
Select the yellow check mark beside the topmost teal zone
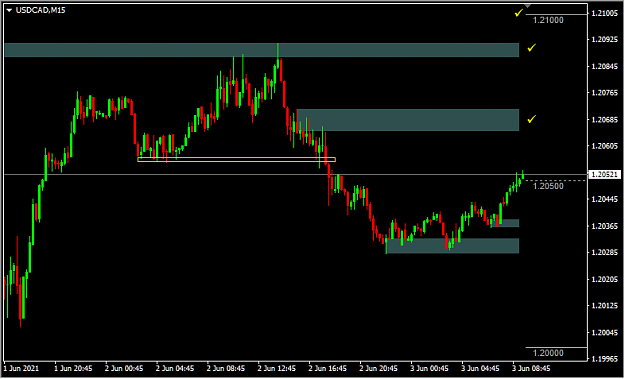click(x=532, y=48)
